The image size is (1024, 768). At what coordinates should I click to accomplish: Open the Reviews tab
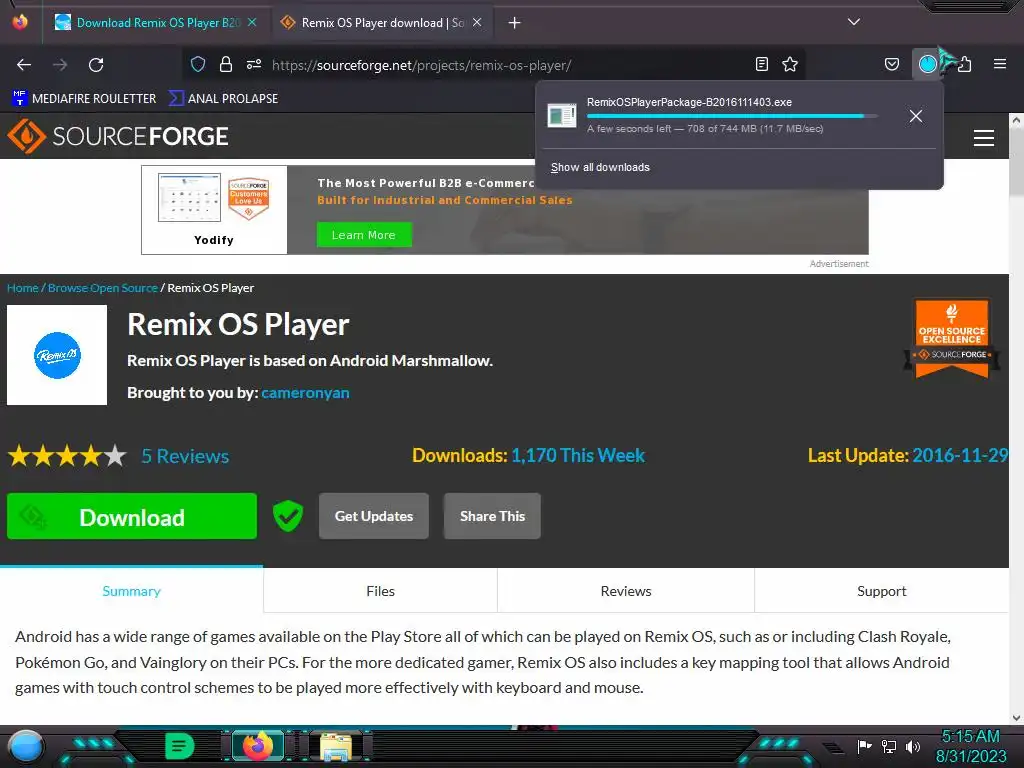[x=626, y=590]
